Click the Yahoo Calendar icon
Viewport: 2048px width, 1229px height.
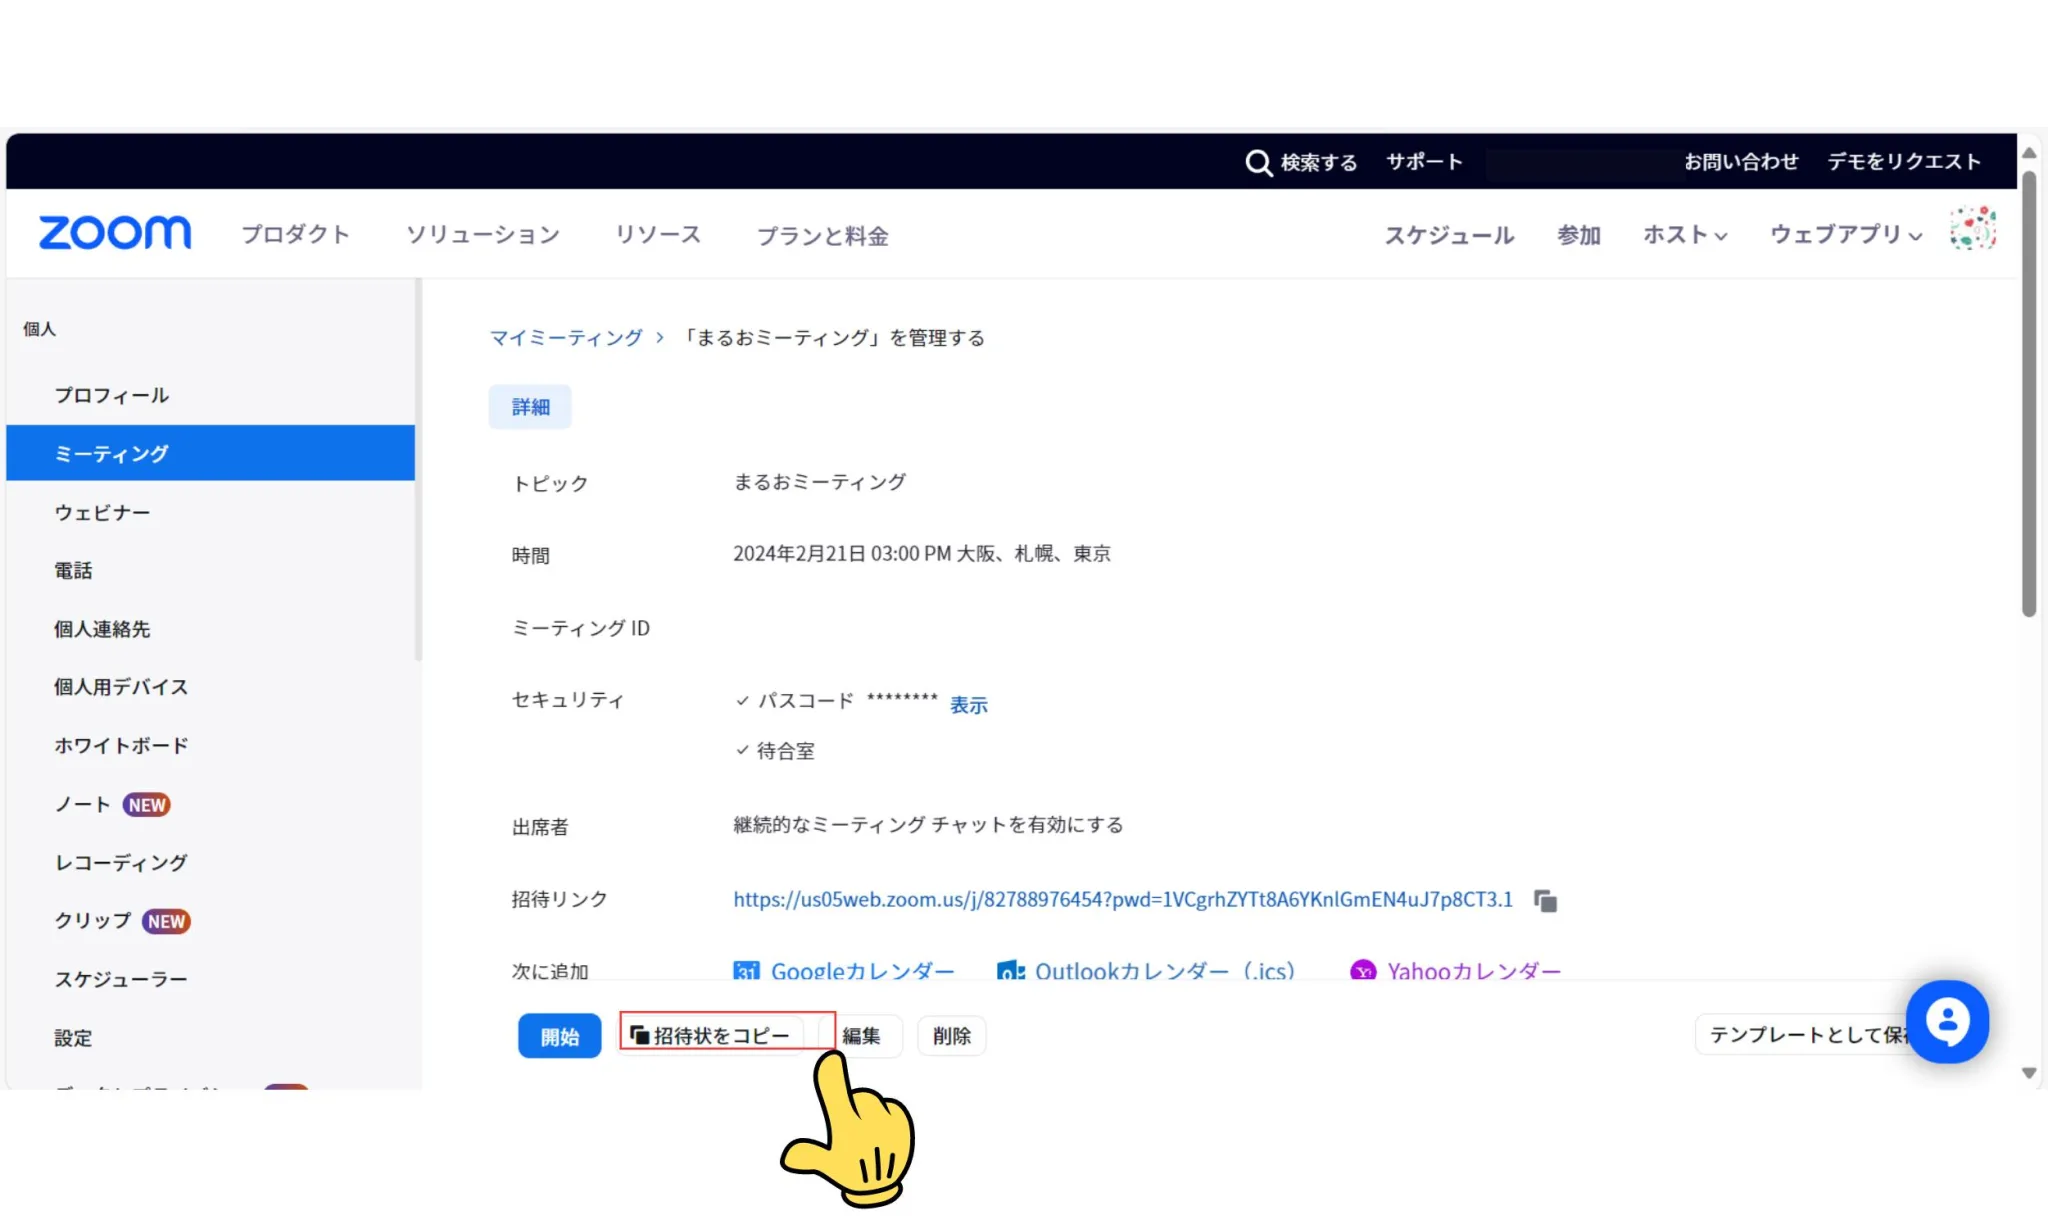1363,970
